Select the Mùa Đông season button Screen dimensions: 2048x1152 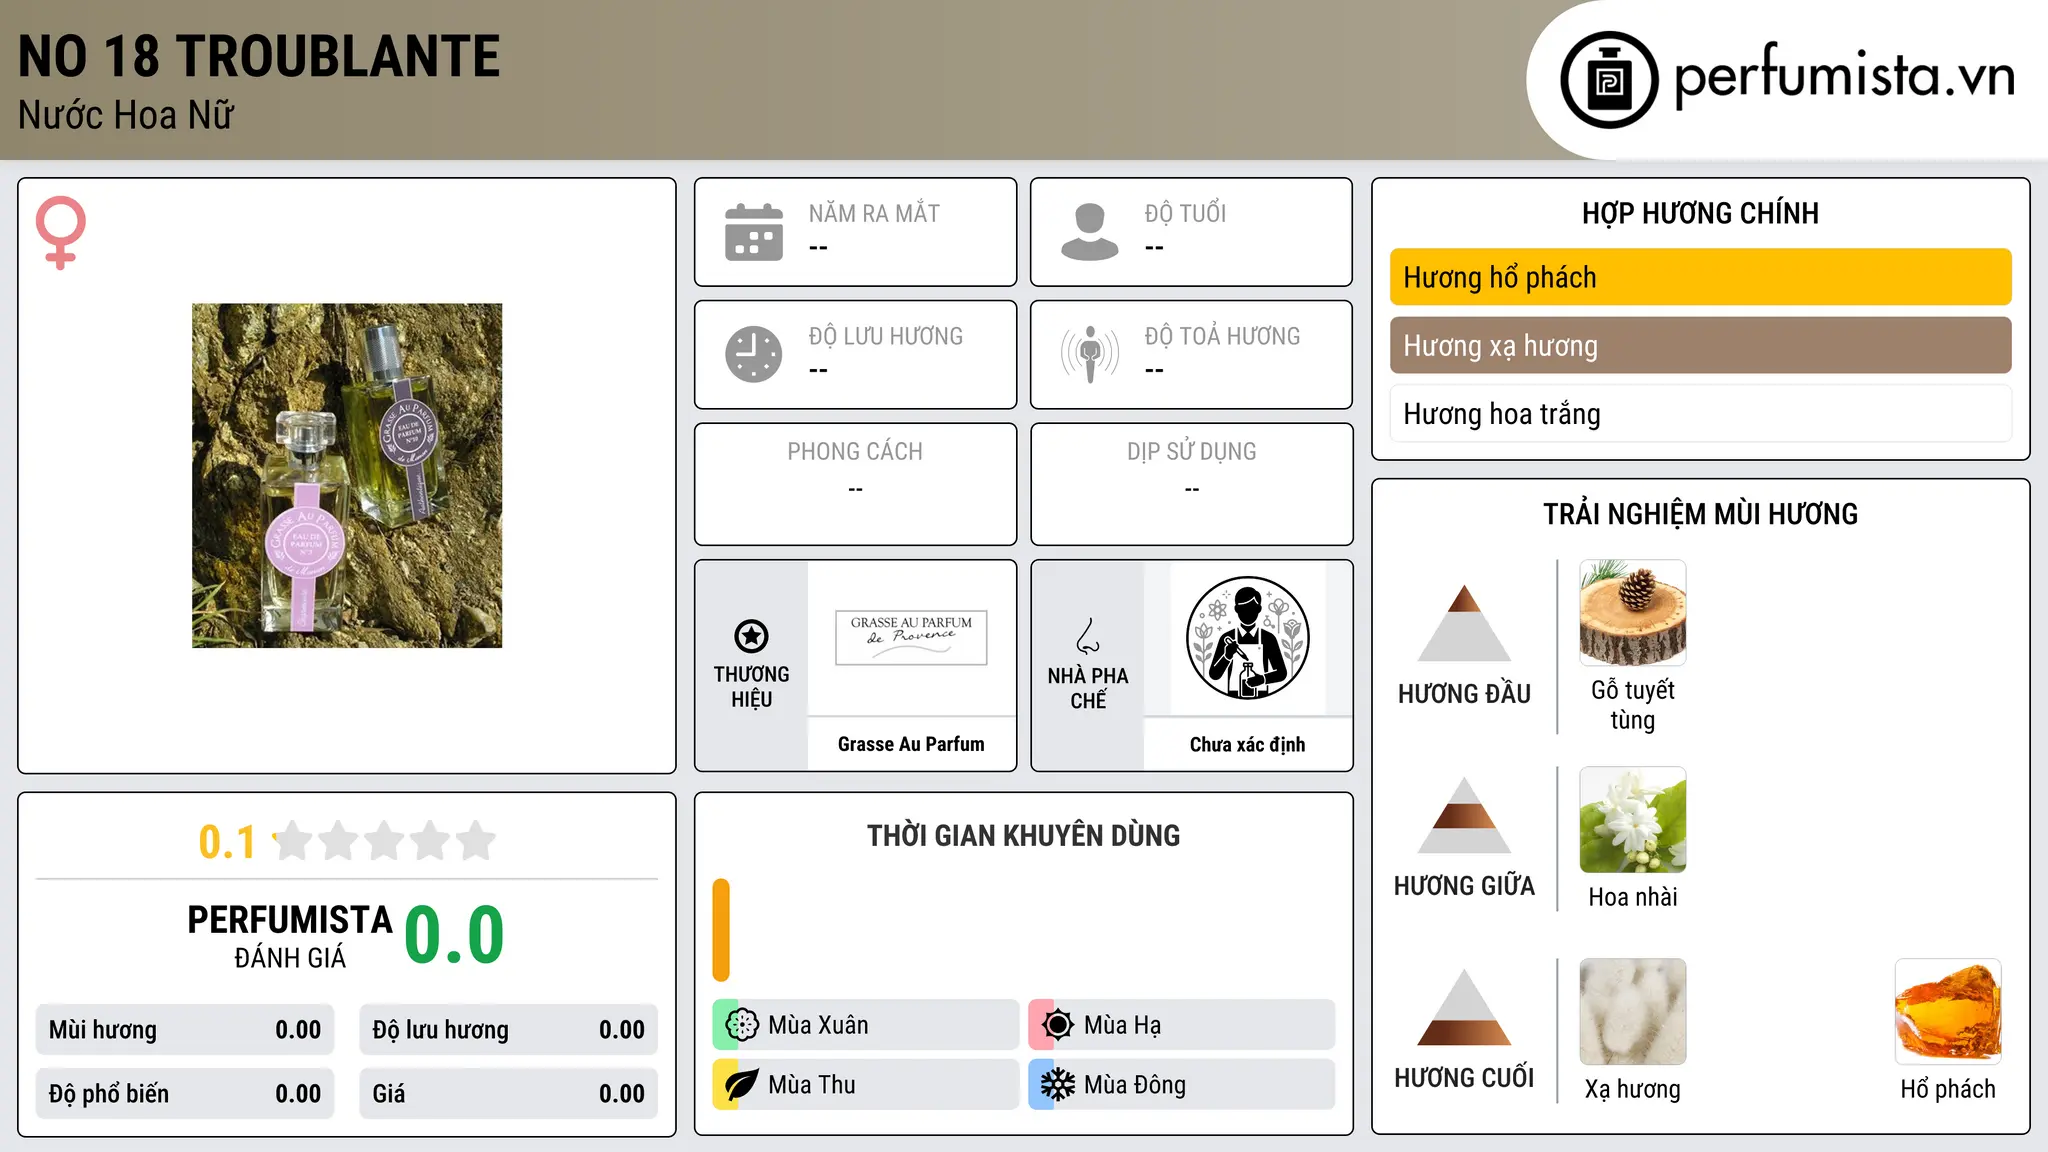(x=1182, y=1085)
